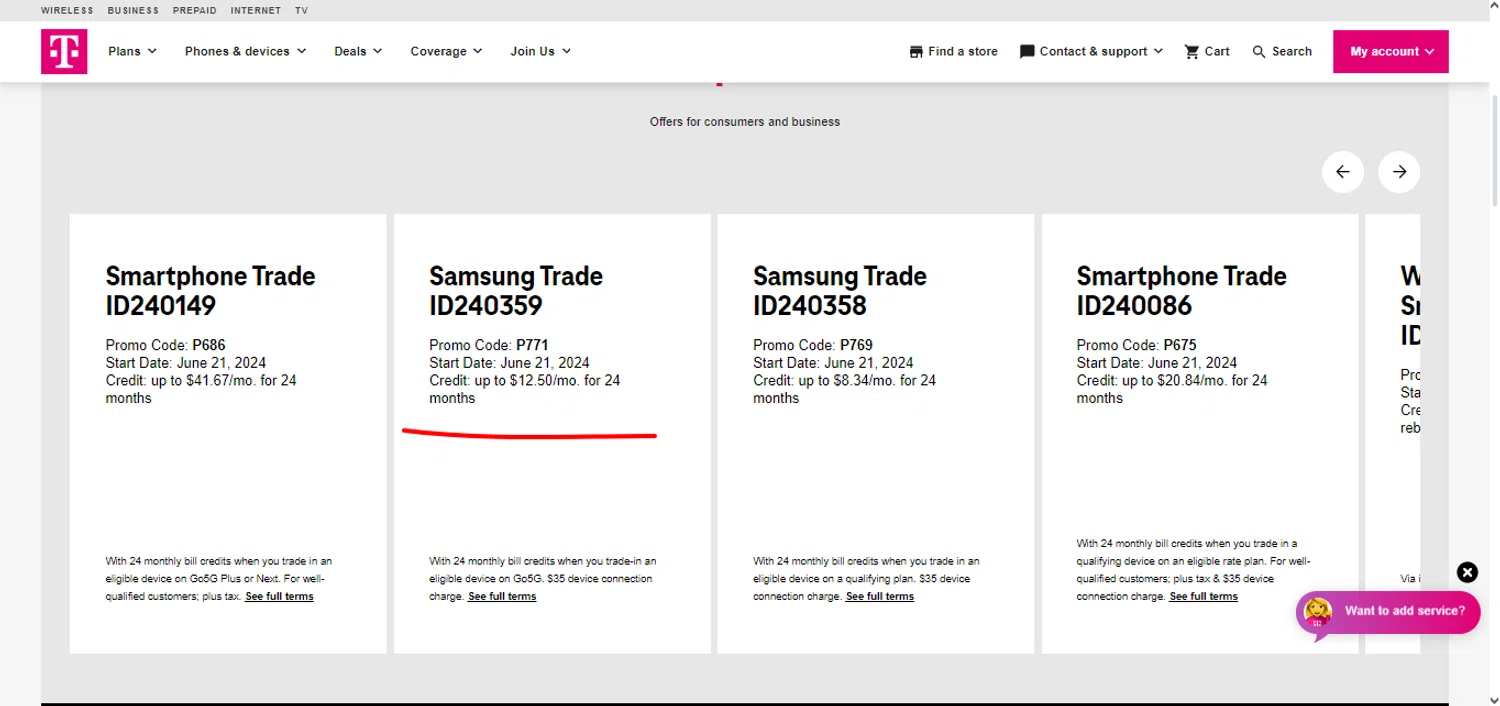This screenshot has width=1500, height=706.
Task: Close the chat bubble popup
Action: tap(1467, 572)
